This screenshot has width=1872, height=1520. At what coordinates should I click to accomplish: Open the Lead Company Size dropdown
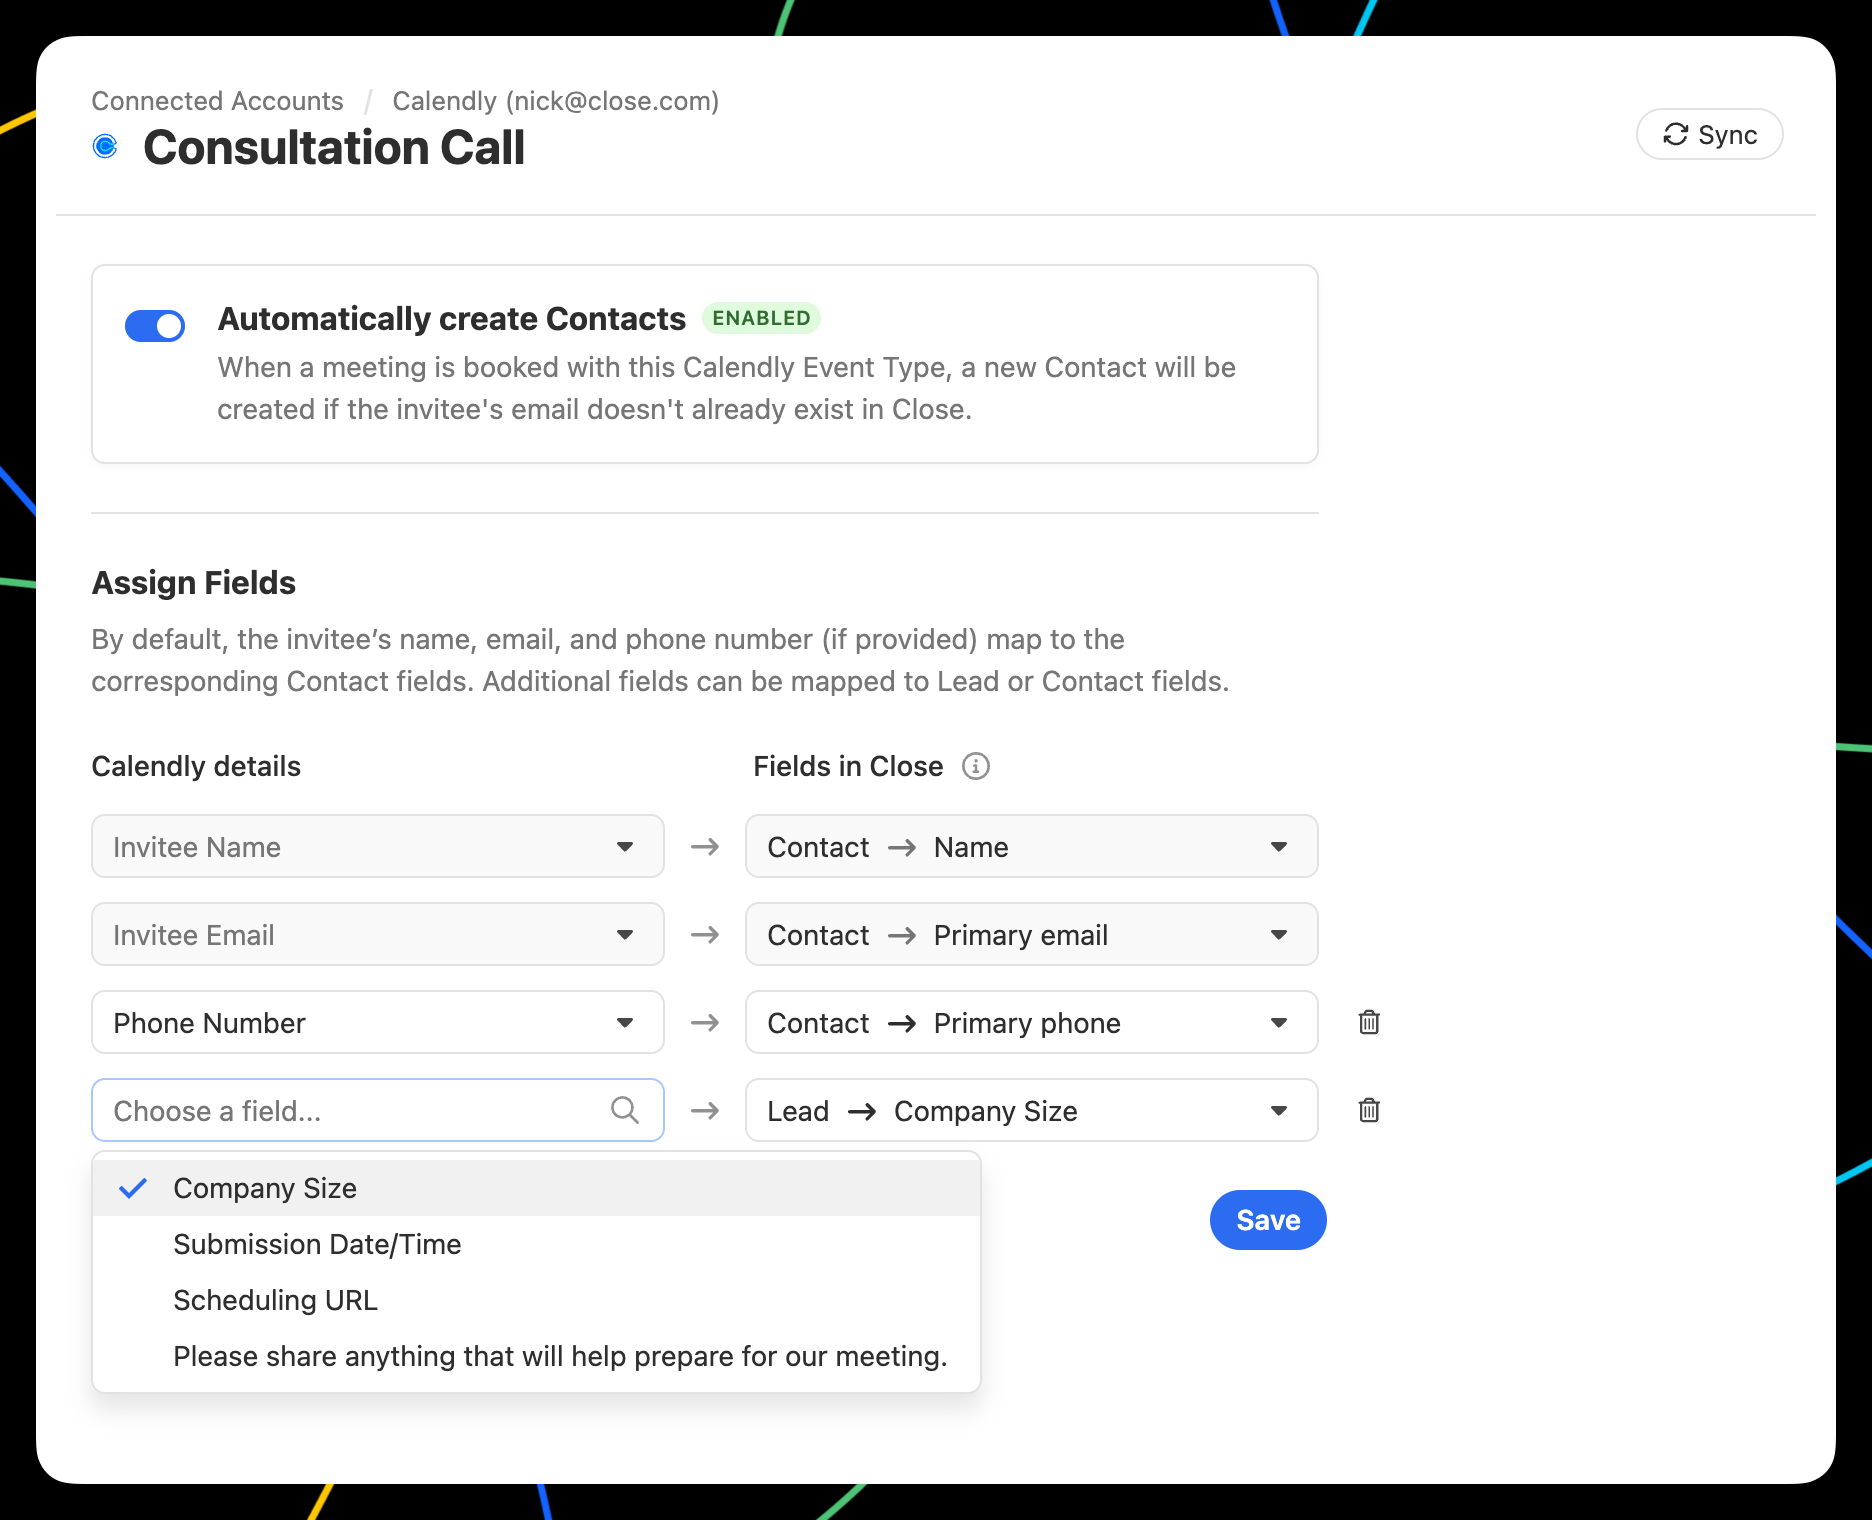[x=1032, y=1110]
